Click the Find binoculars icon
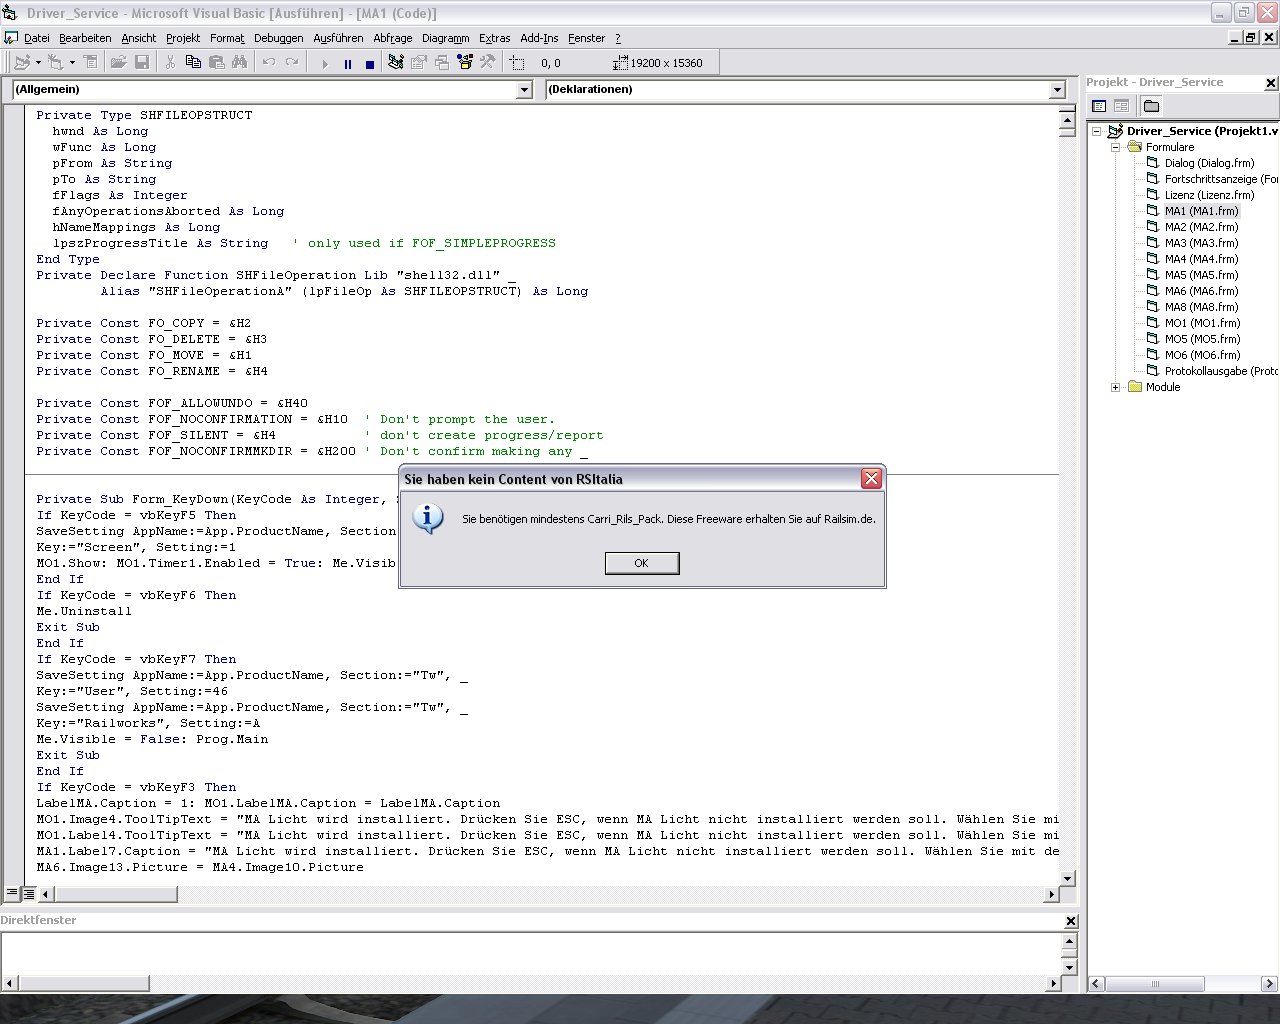Image resolution: width=1280 pixels, height=1024 pixels. tap(239, 63)
